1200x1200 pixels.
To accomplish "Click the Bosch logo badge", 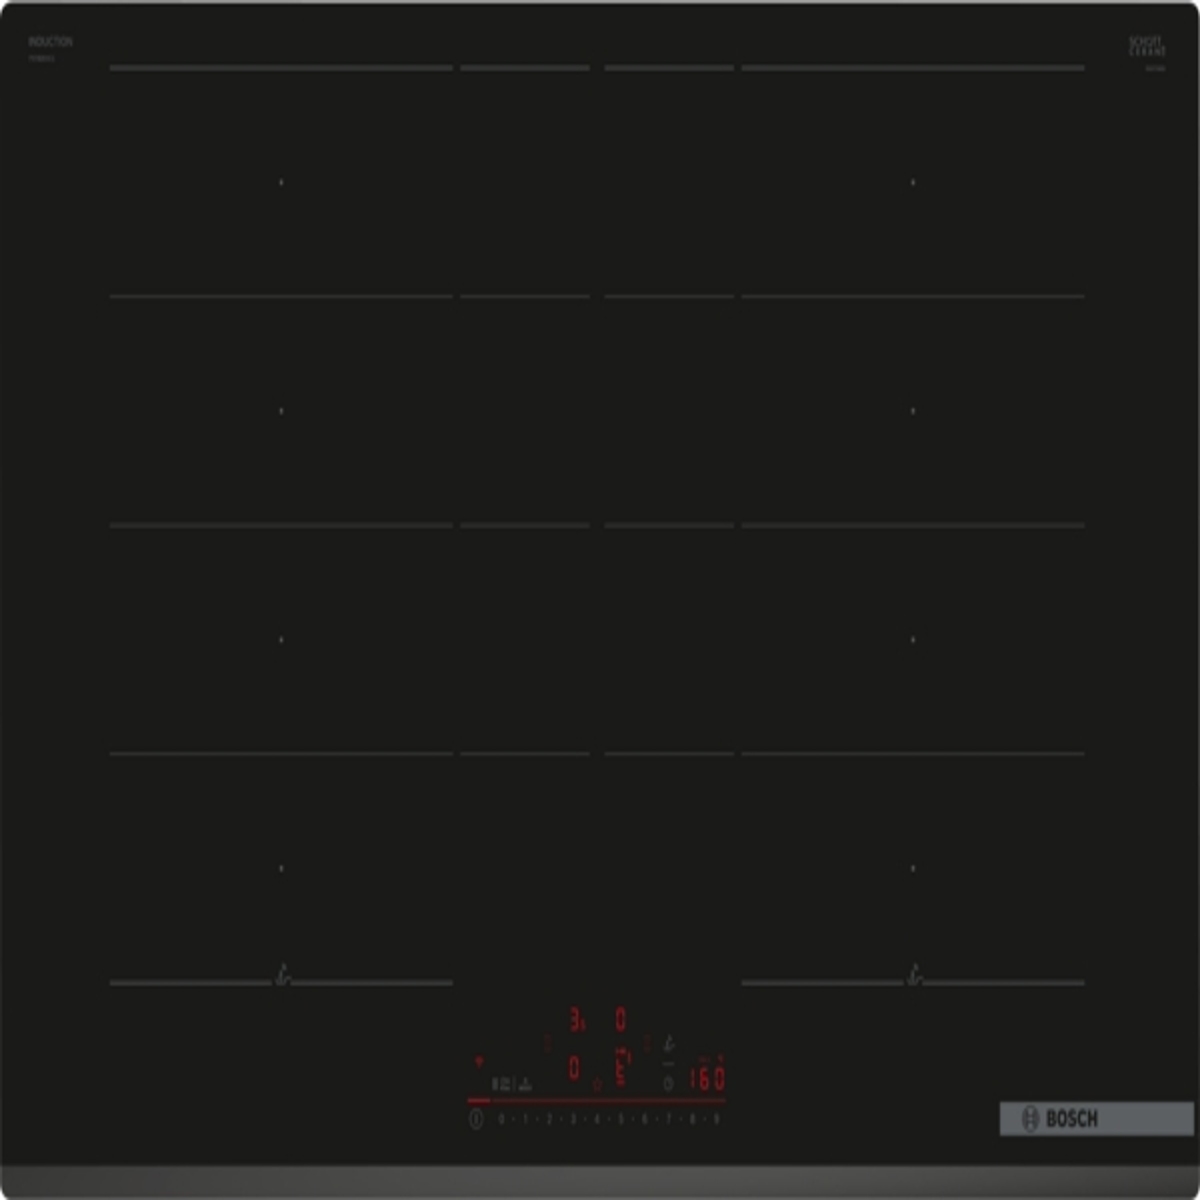I will (x=1096, y=1118).
